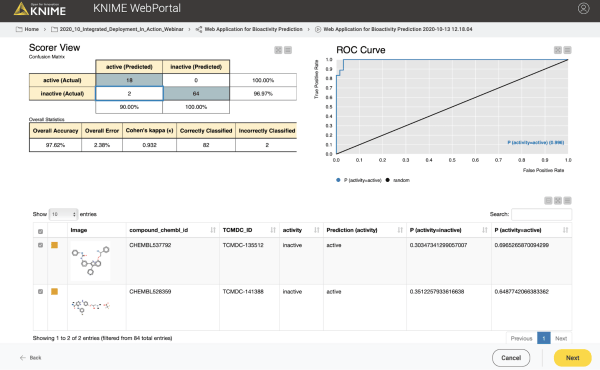The height and width of the screenshot is (370, 600).
Task: Click compound id CHEMBL528359
Action: pyautogui.click(x=150, y=292)
